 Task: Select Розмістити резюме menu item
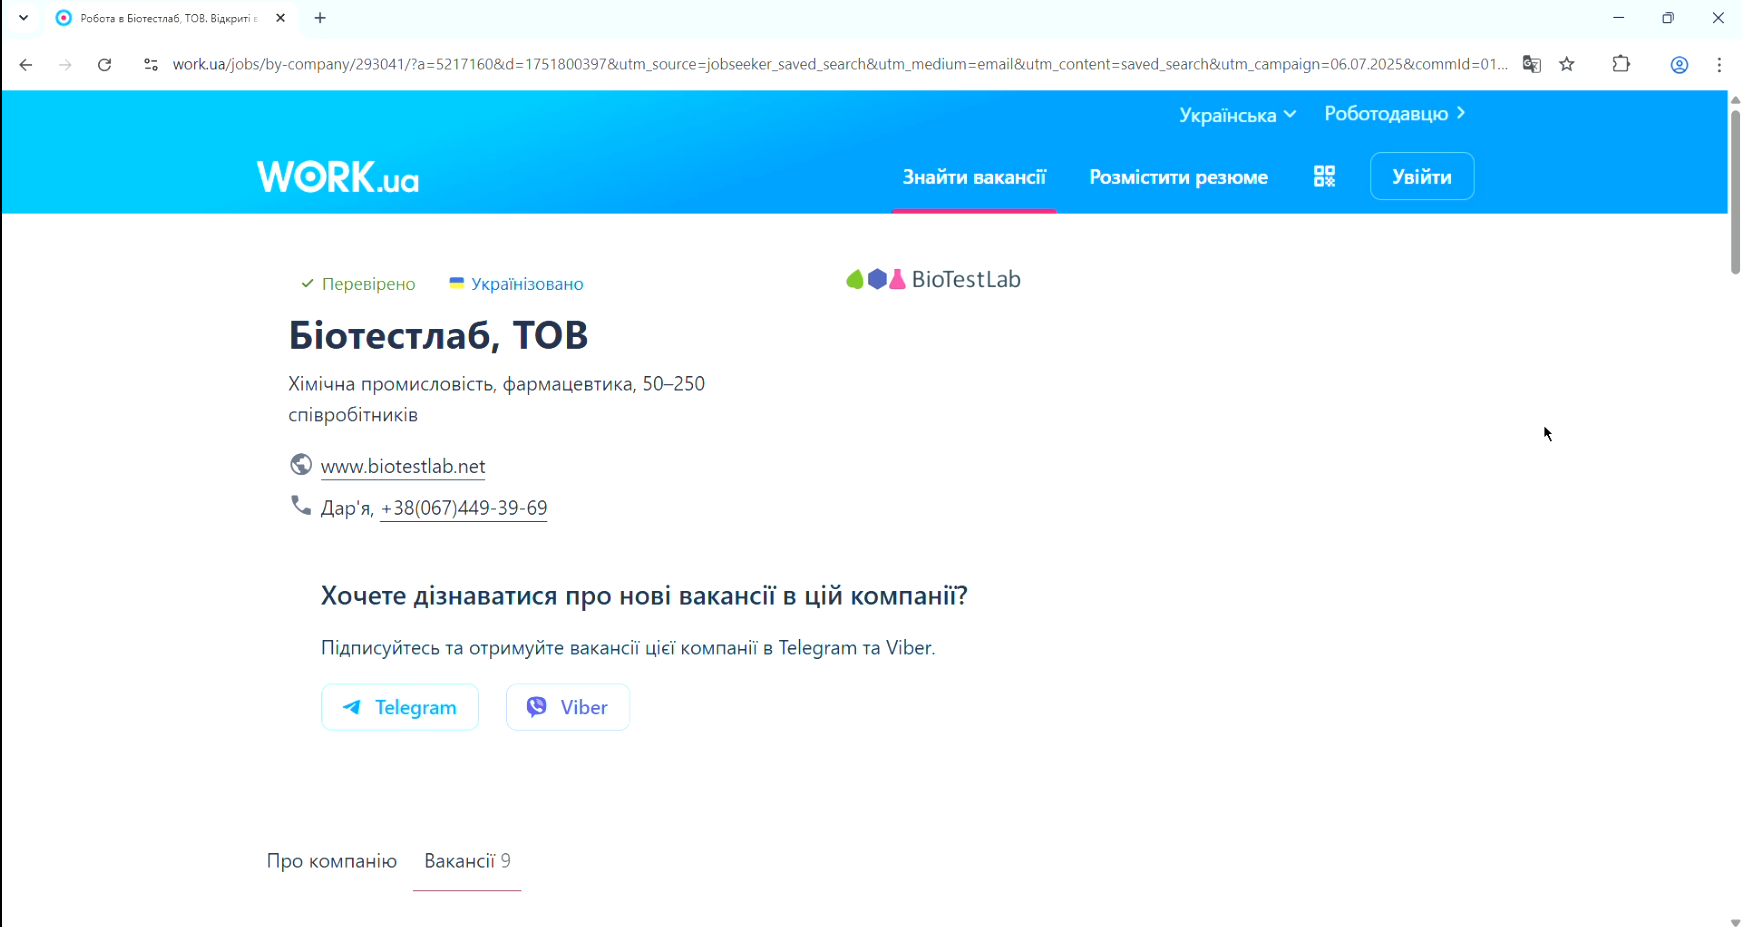click(x=1178, y=177)
